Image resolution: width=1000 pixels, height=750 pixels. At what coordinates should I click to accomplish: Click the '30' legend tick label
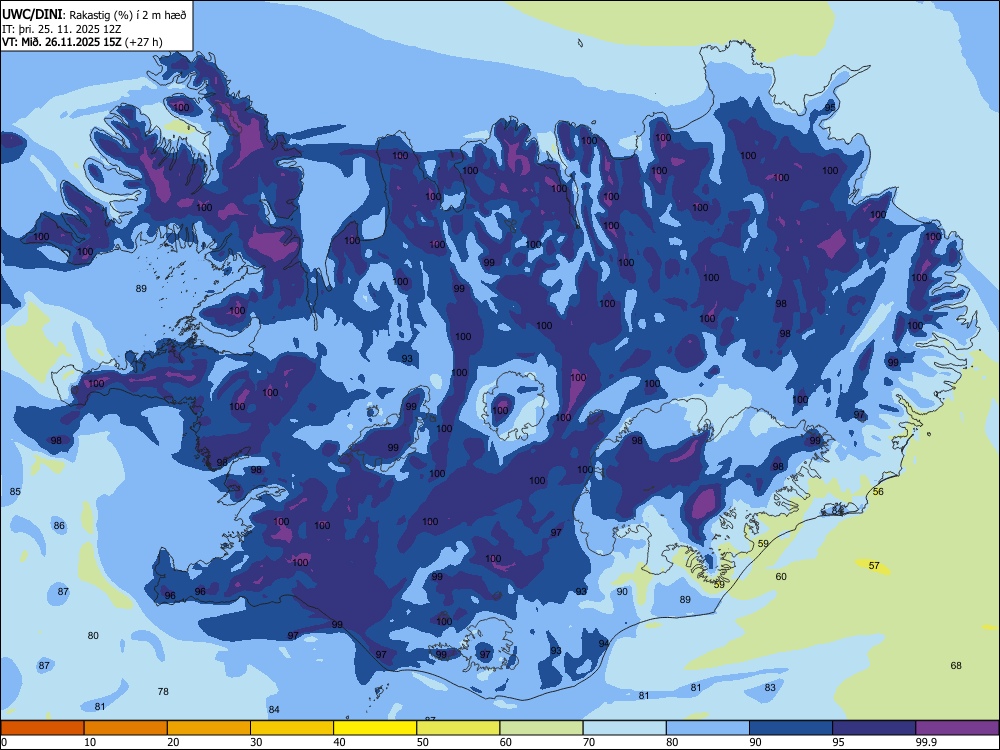(x=256, y=742)
